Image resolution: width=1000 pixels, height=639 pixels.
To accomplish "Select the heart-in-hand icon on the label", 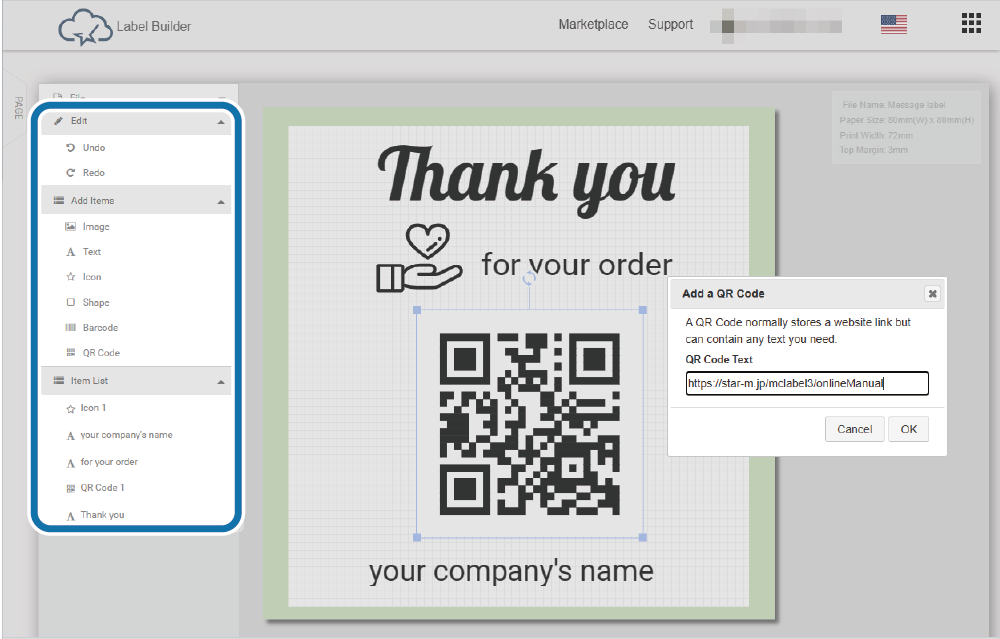I will [418, 258].
